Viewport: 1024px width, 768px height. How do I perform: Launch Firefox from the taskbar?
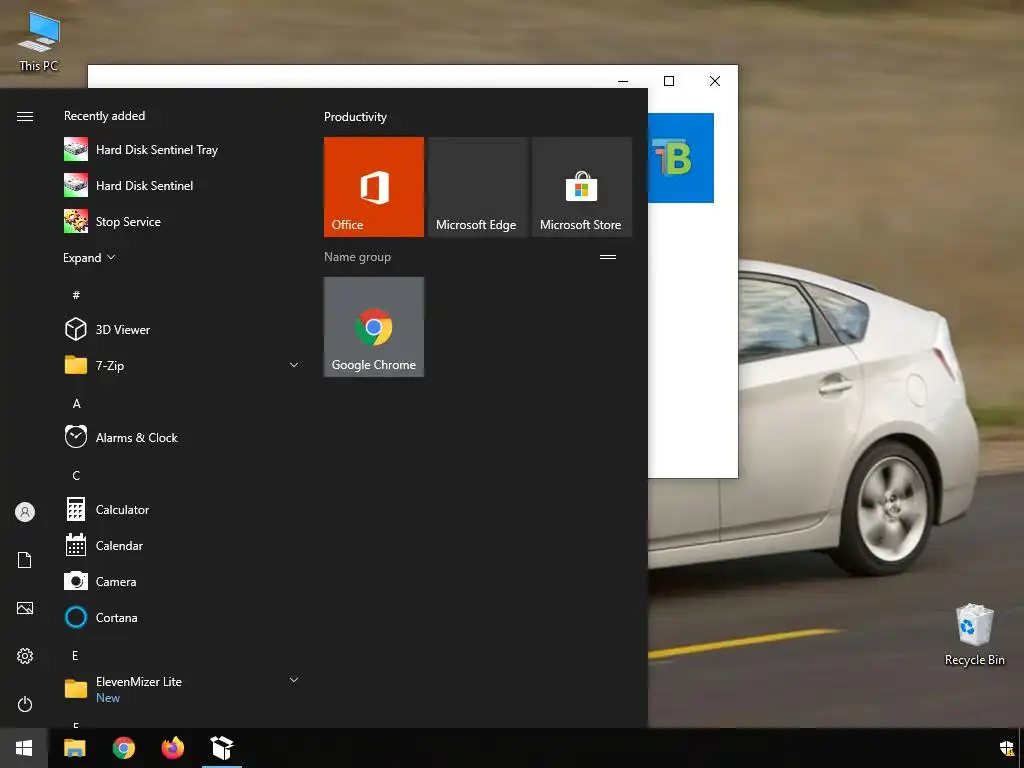click(x=173, y=748)
